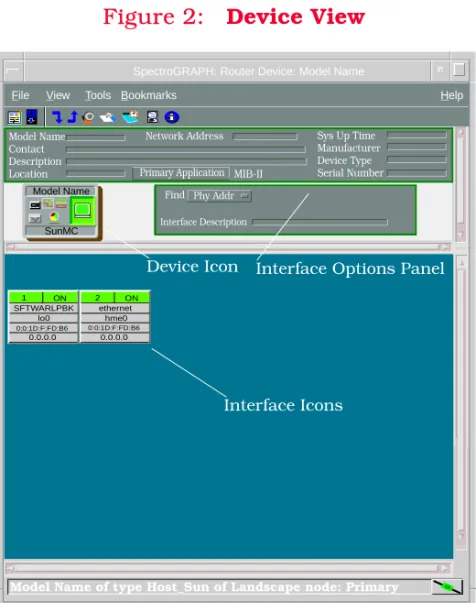Click the cyan folder with clock toolbar icon
This screenshot has width=476, height=603.
131,117
